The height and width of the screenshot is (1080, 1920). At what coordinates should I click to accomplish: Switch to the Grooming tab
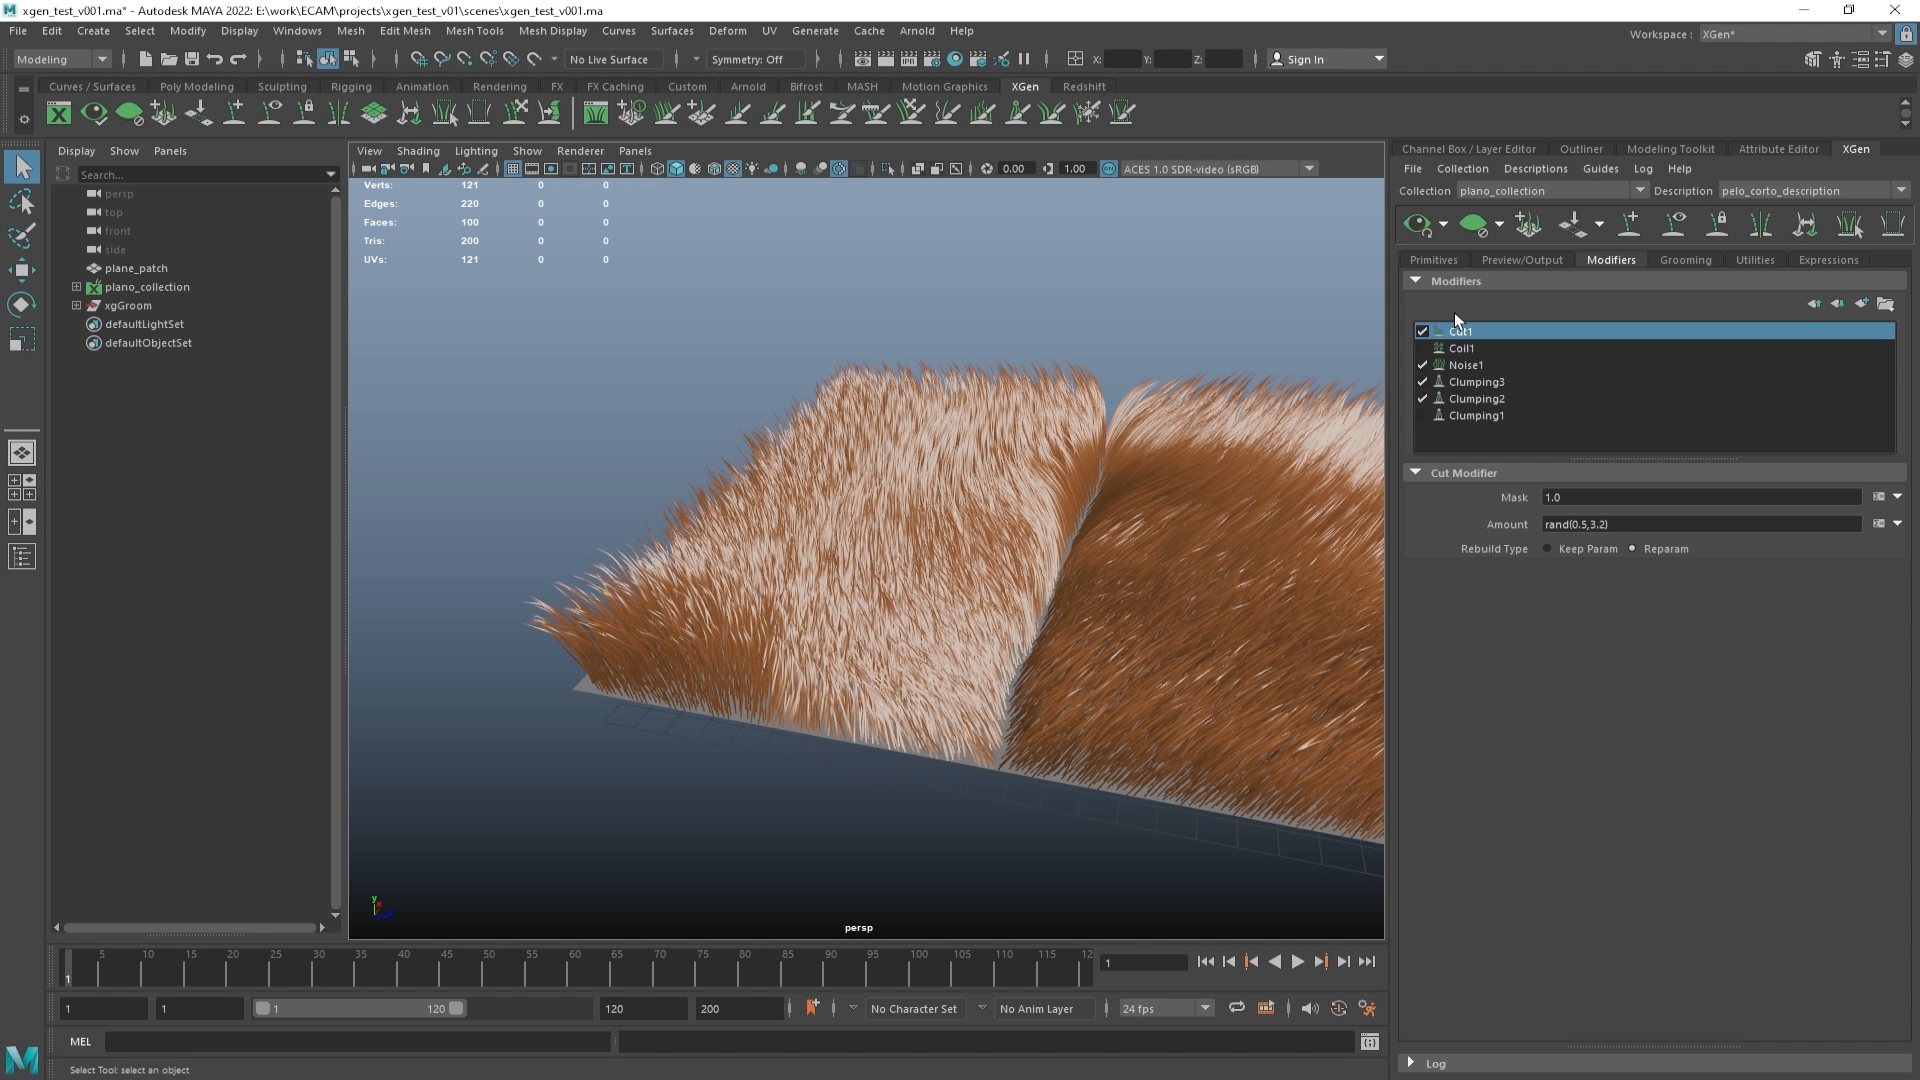tap(1685, 260)
